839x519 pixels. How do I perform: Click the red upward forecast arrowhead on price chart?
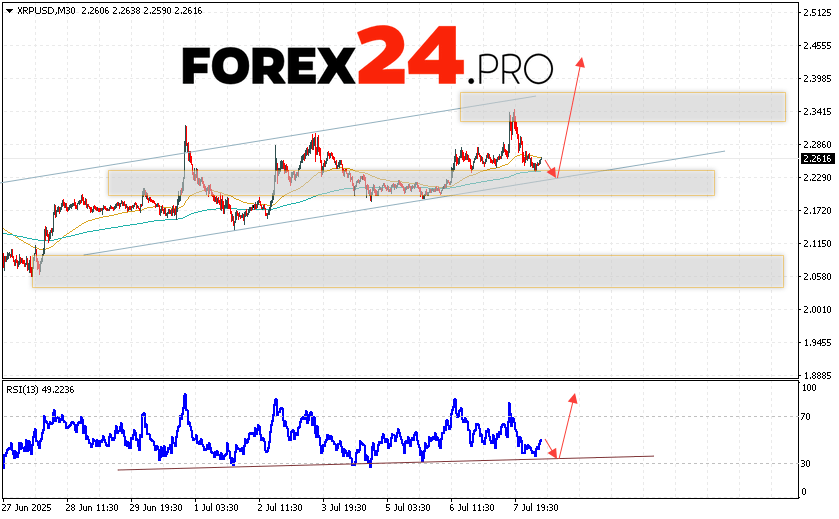(579, 62)
